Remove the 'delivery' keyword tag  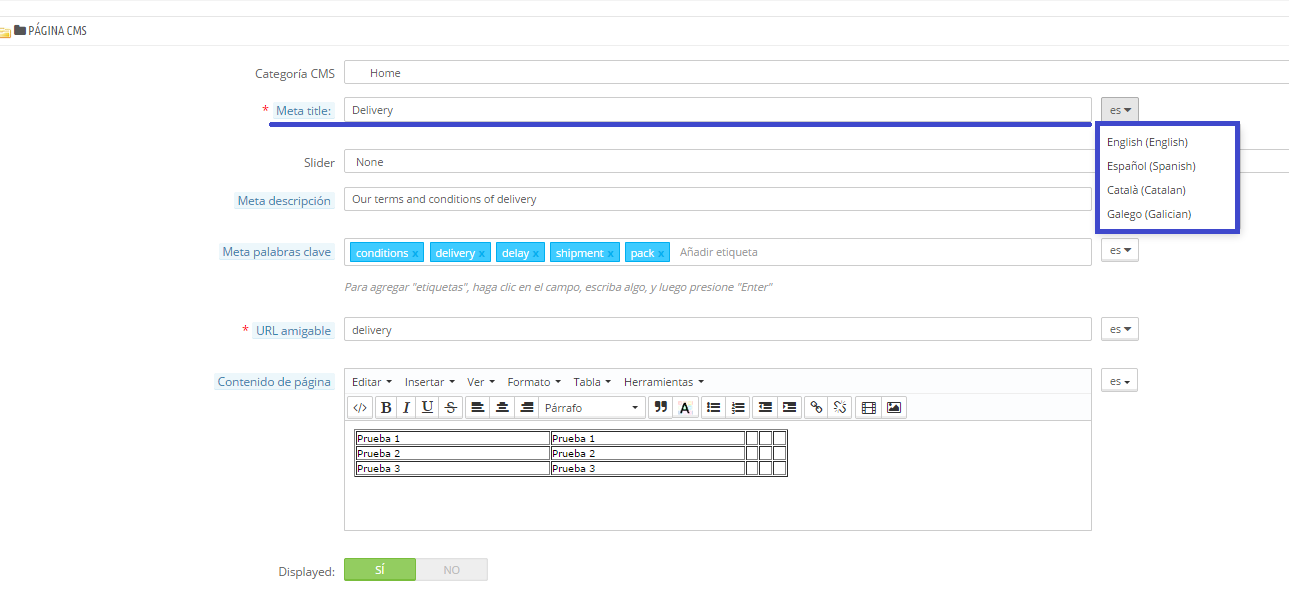482,254
